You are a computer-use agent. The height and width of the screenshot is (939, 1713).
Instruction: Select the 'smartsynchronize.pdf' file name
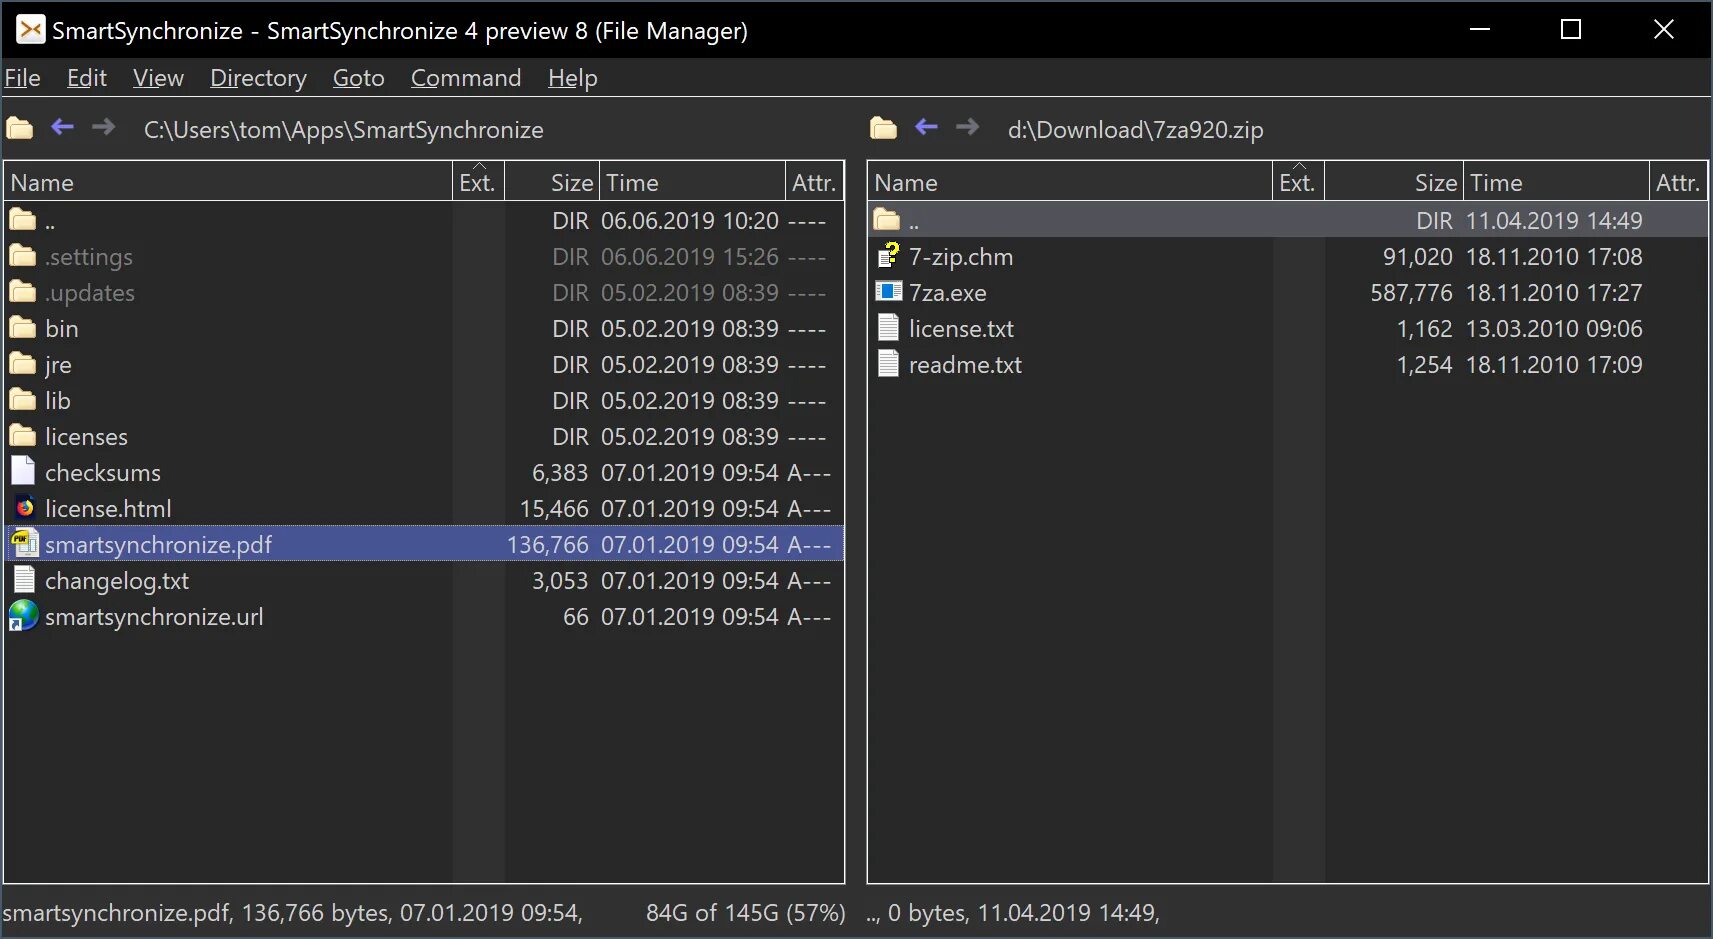pyautogui.click(x=158, y=544)
